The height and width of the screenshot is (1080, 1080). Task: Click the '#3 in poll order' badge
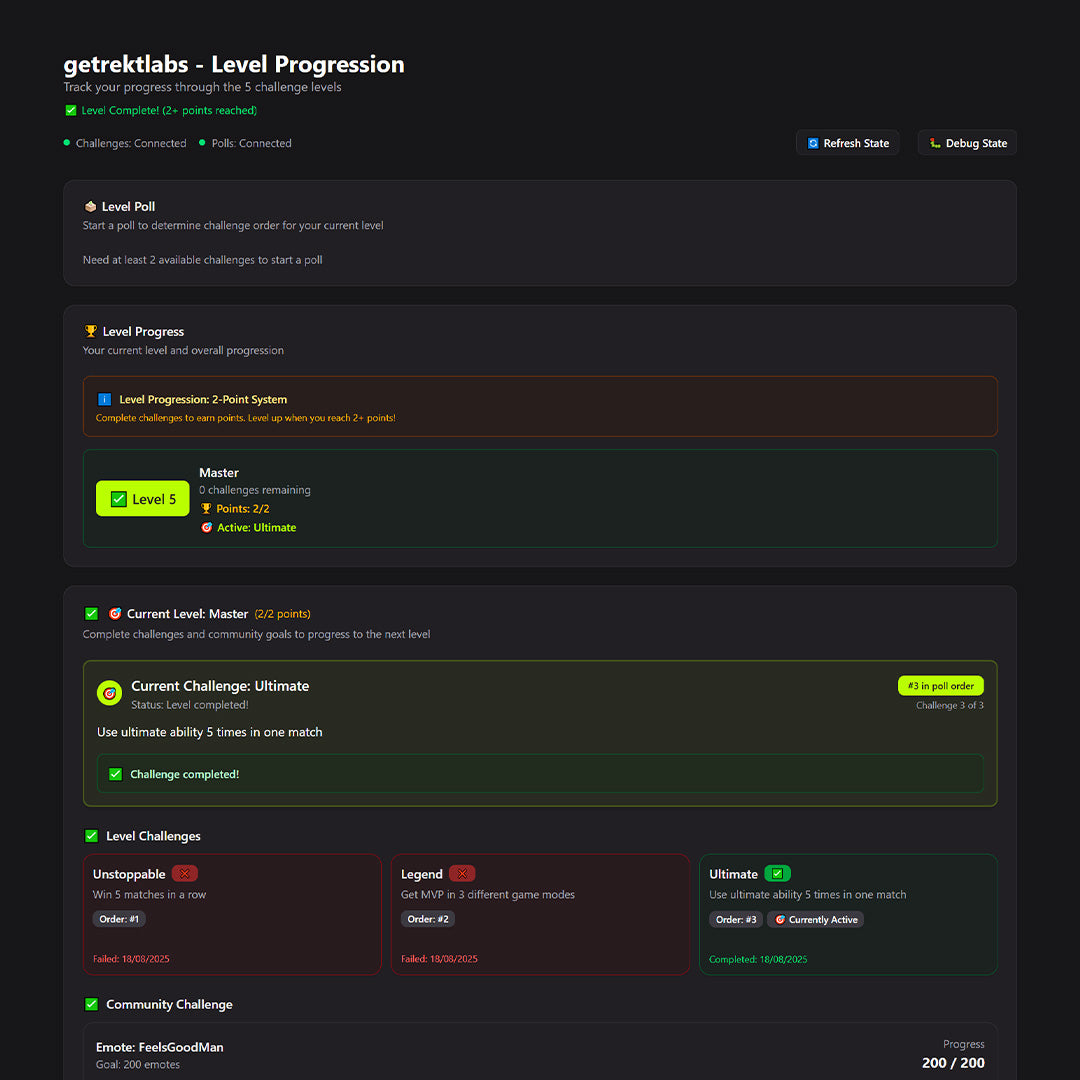940,686
